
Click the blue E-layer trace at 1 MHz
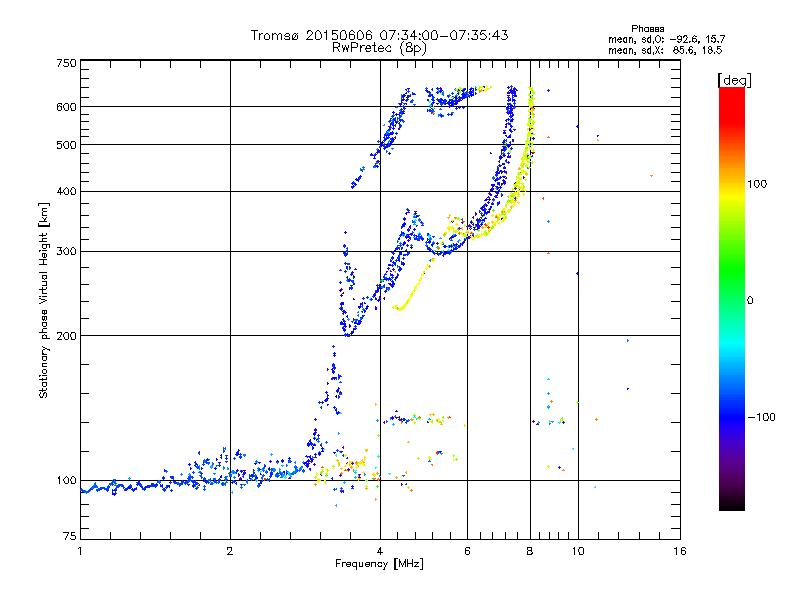click(x=85, y=491)
